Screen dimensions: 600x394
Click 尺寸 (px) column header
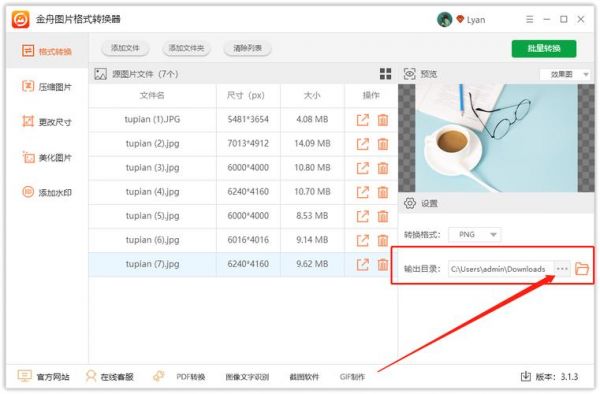246,96
